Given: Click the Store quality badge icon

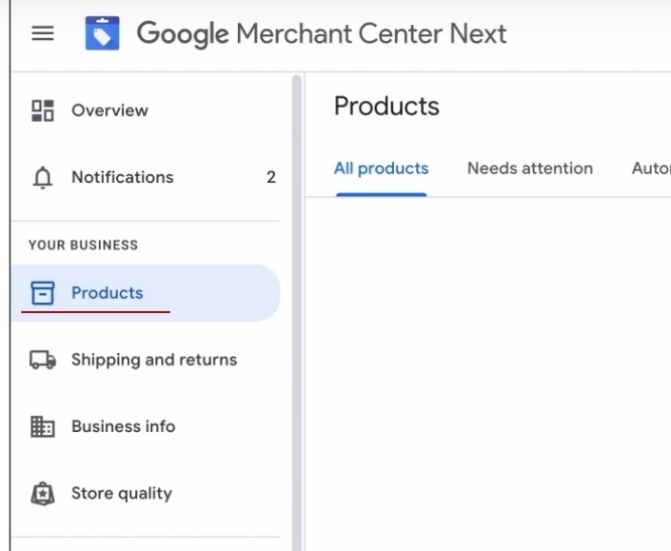Looking at the screenshot, I should [x=42, y=493].
